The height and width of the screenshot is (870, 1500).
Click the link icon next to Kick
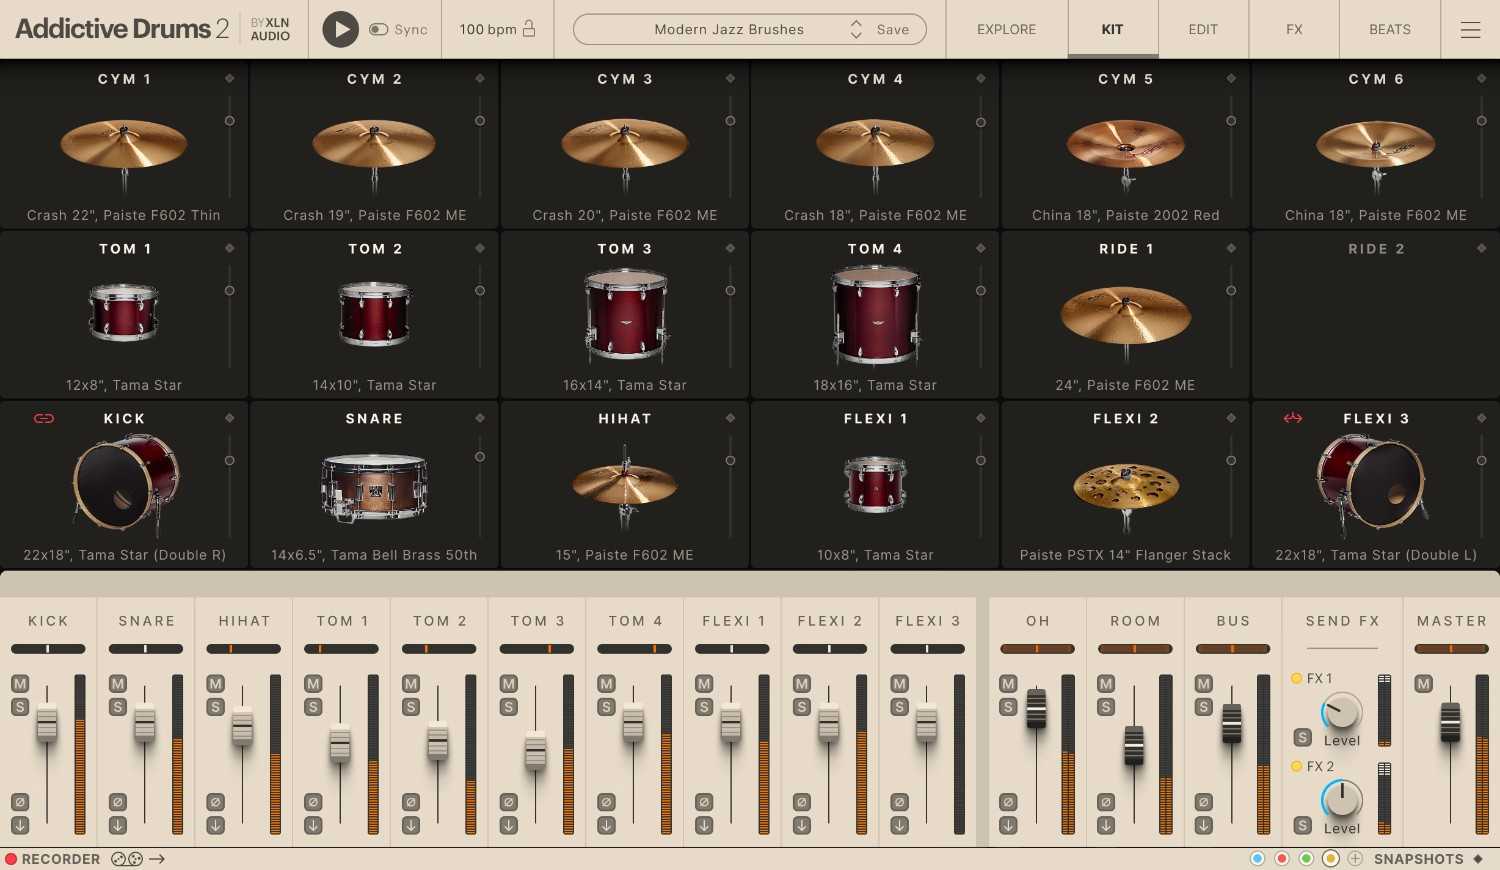tap(44, 418)
